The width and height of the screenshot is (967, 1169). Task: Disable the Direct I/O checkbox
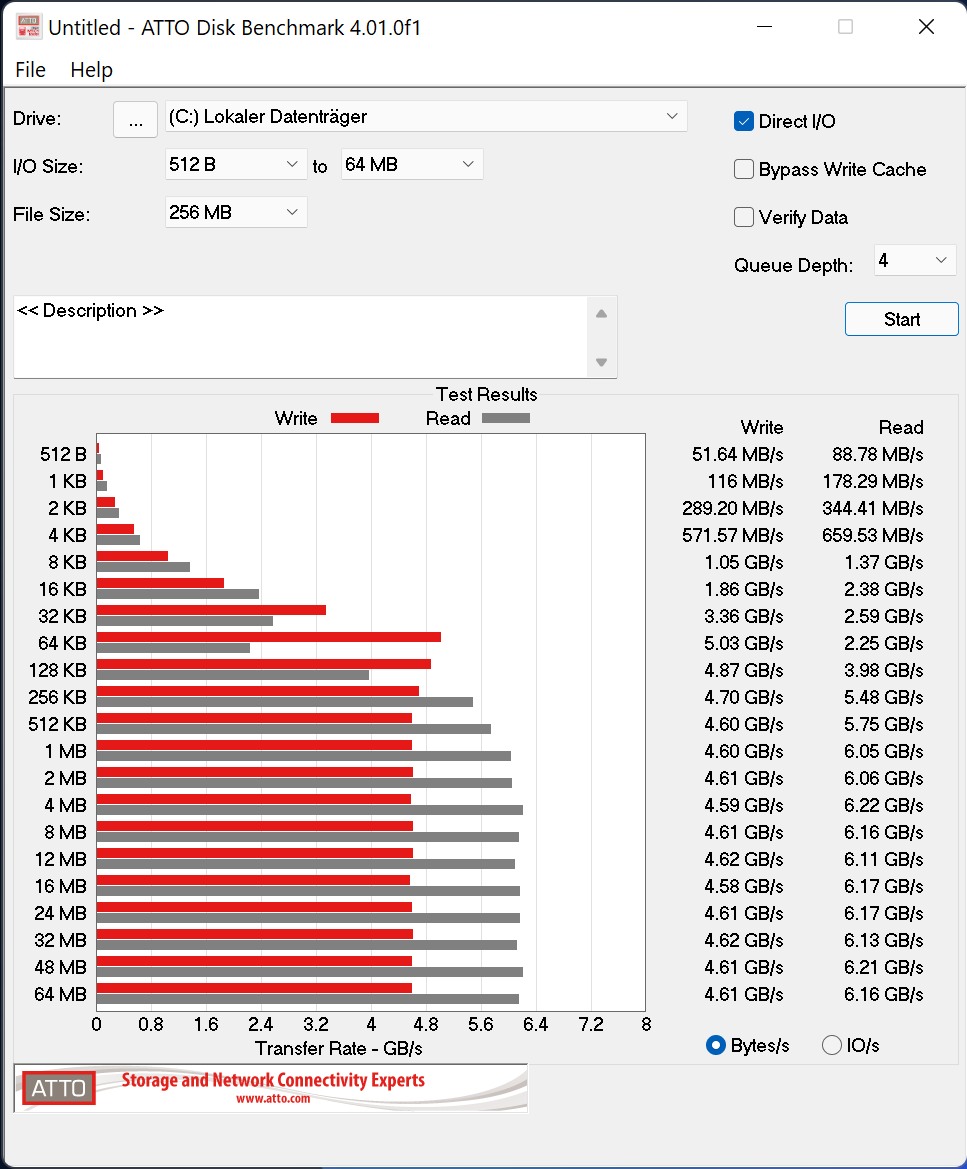click(744, 120)
